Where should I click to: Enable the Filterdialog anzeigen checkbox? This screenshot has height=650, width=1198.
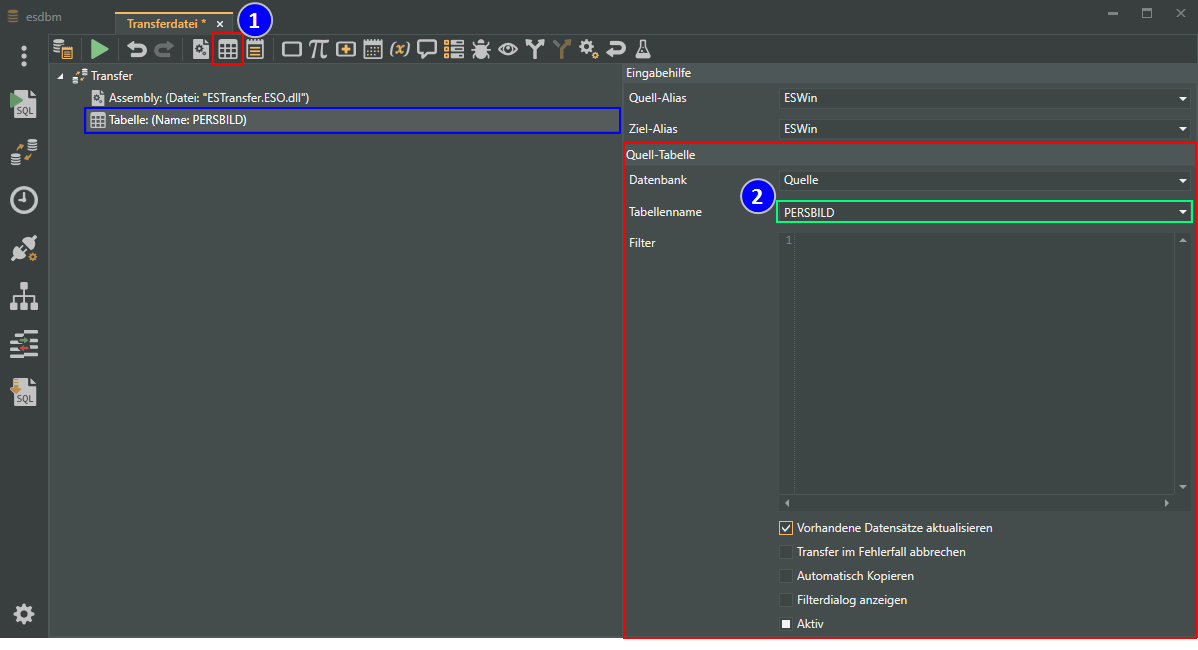(x=786, y=600)
